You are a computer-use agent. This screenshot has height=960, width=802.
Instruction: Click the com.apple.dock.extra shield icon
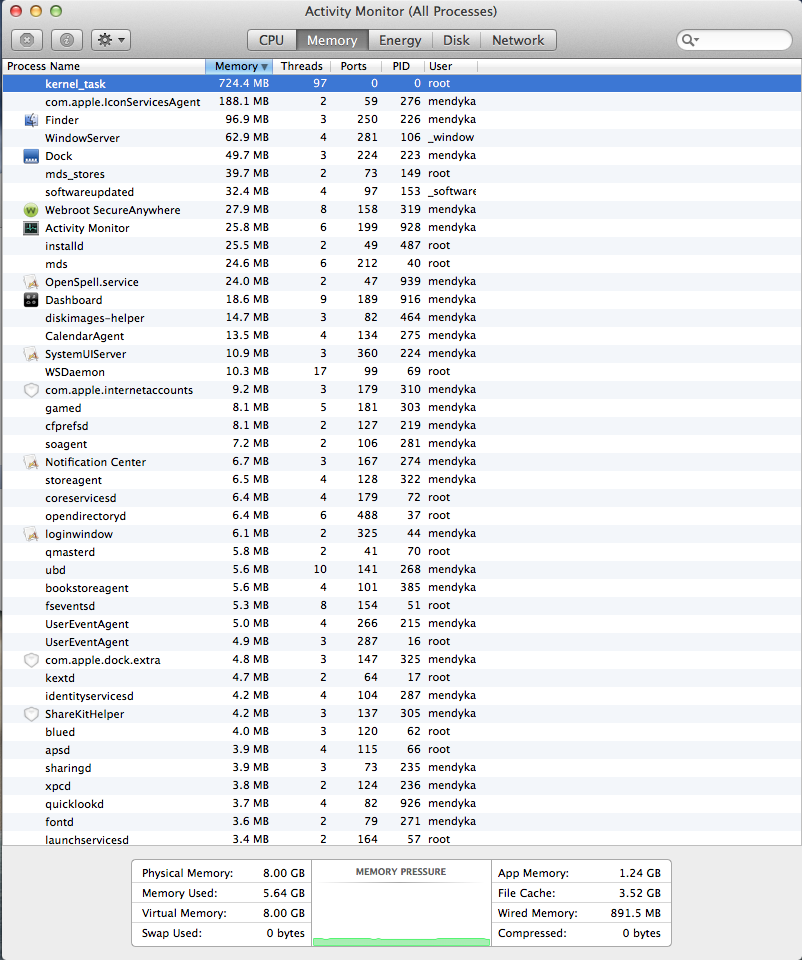pos(31,660)
